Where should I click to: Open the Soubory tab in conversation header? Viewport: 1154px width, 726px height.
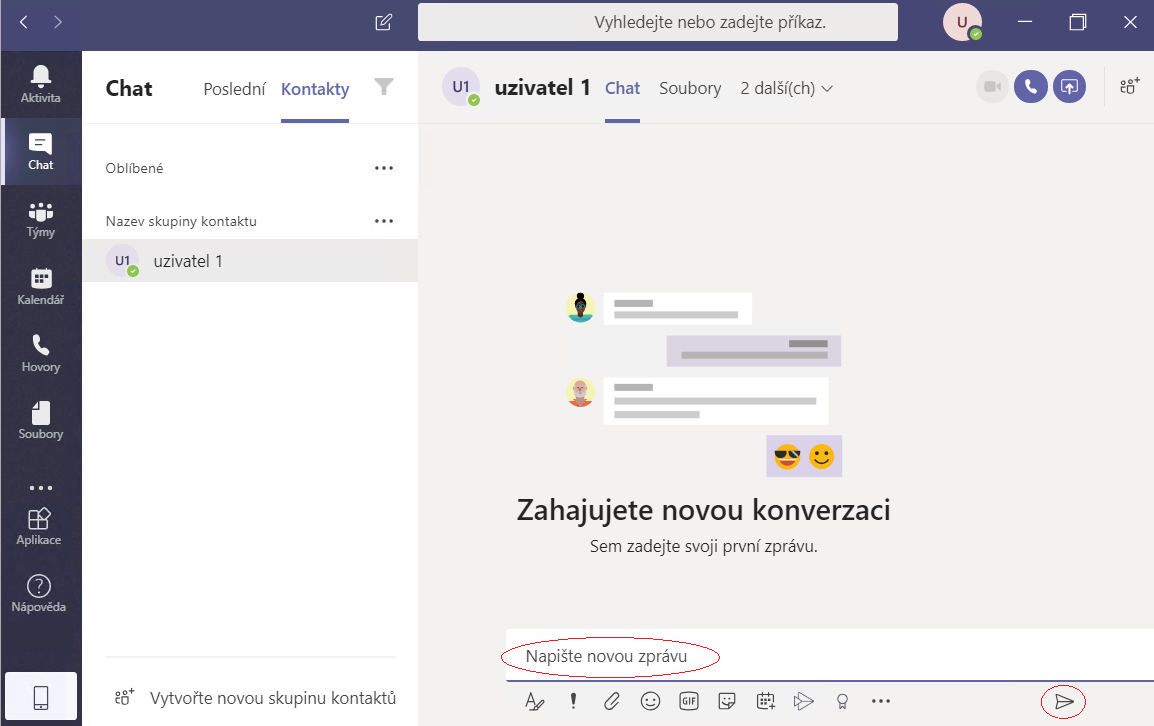pyautogui.click(x=690, y=88)
